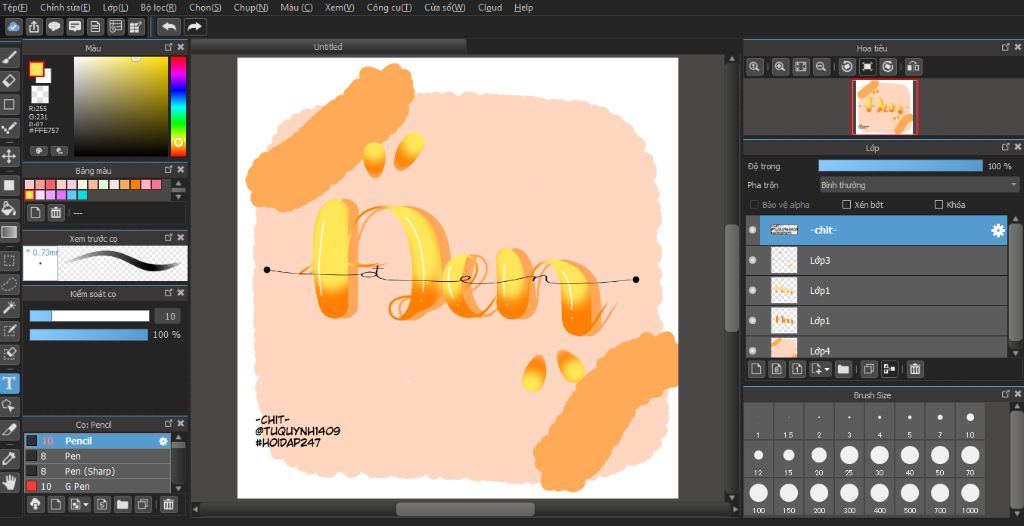Screen dimensions: 1024x526
Task: Select the Eraser tool
Action: point(9,80)
